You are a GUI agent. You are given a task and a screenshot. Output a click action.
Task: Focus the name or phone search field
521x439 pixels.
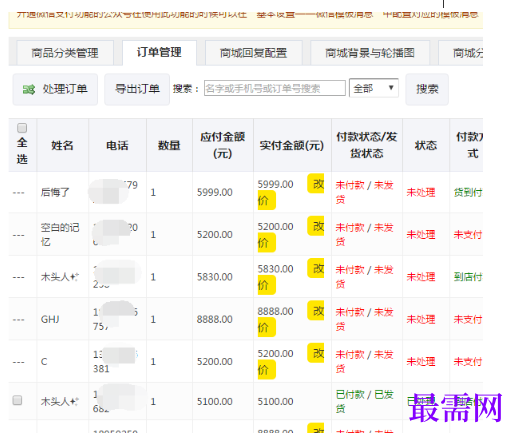tap(275, 88)
